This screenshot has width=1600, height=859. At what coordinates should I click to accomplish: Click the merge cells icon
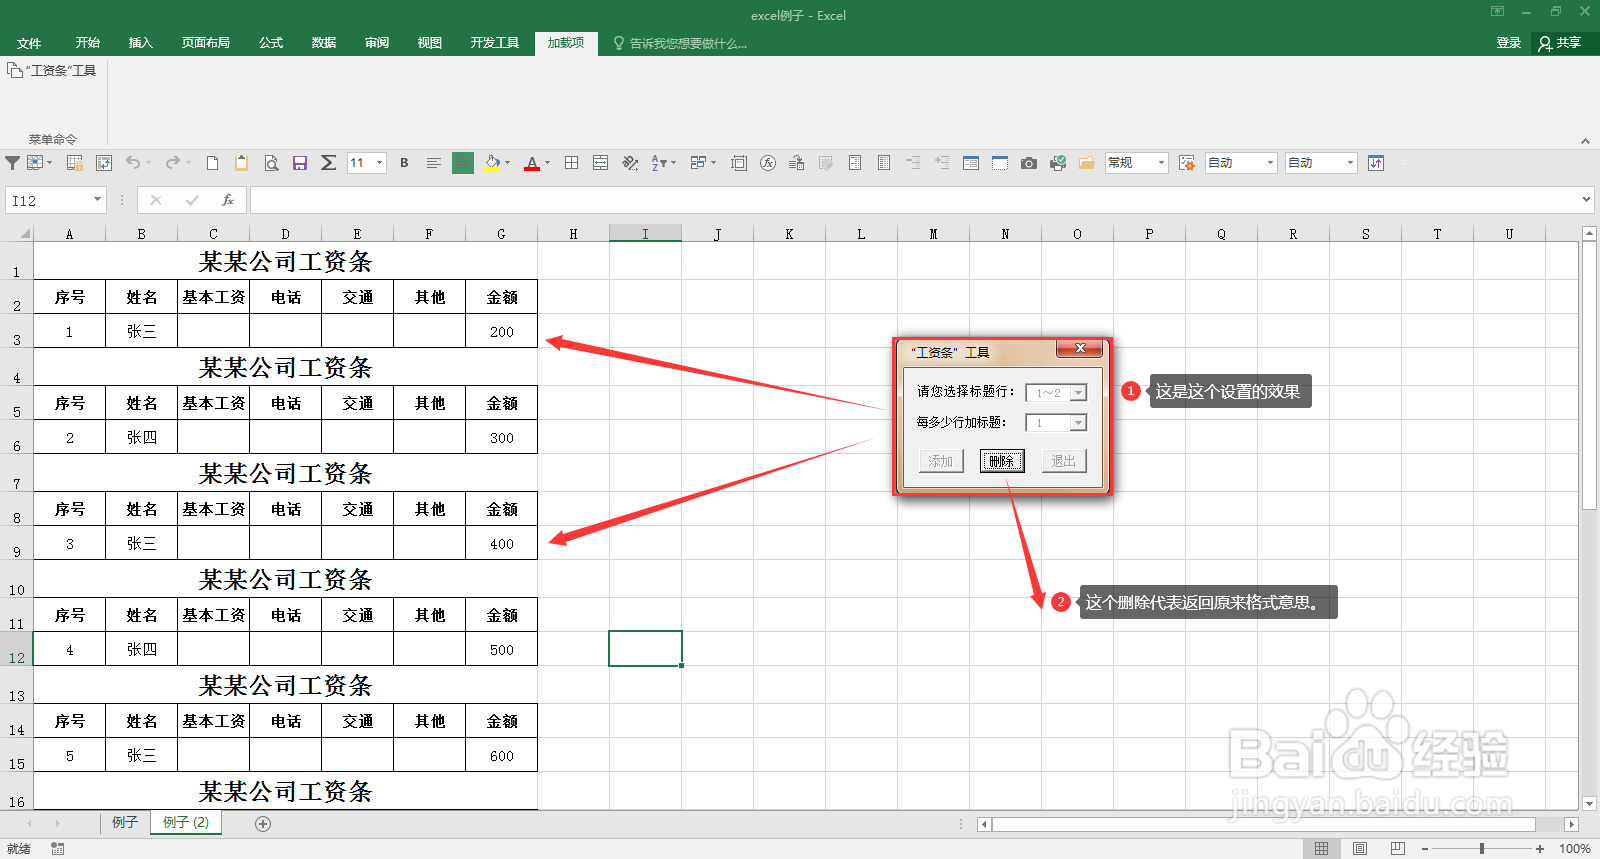tap(600, 163)
